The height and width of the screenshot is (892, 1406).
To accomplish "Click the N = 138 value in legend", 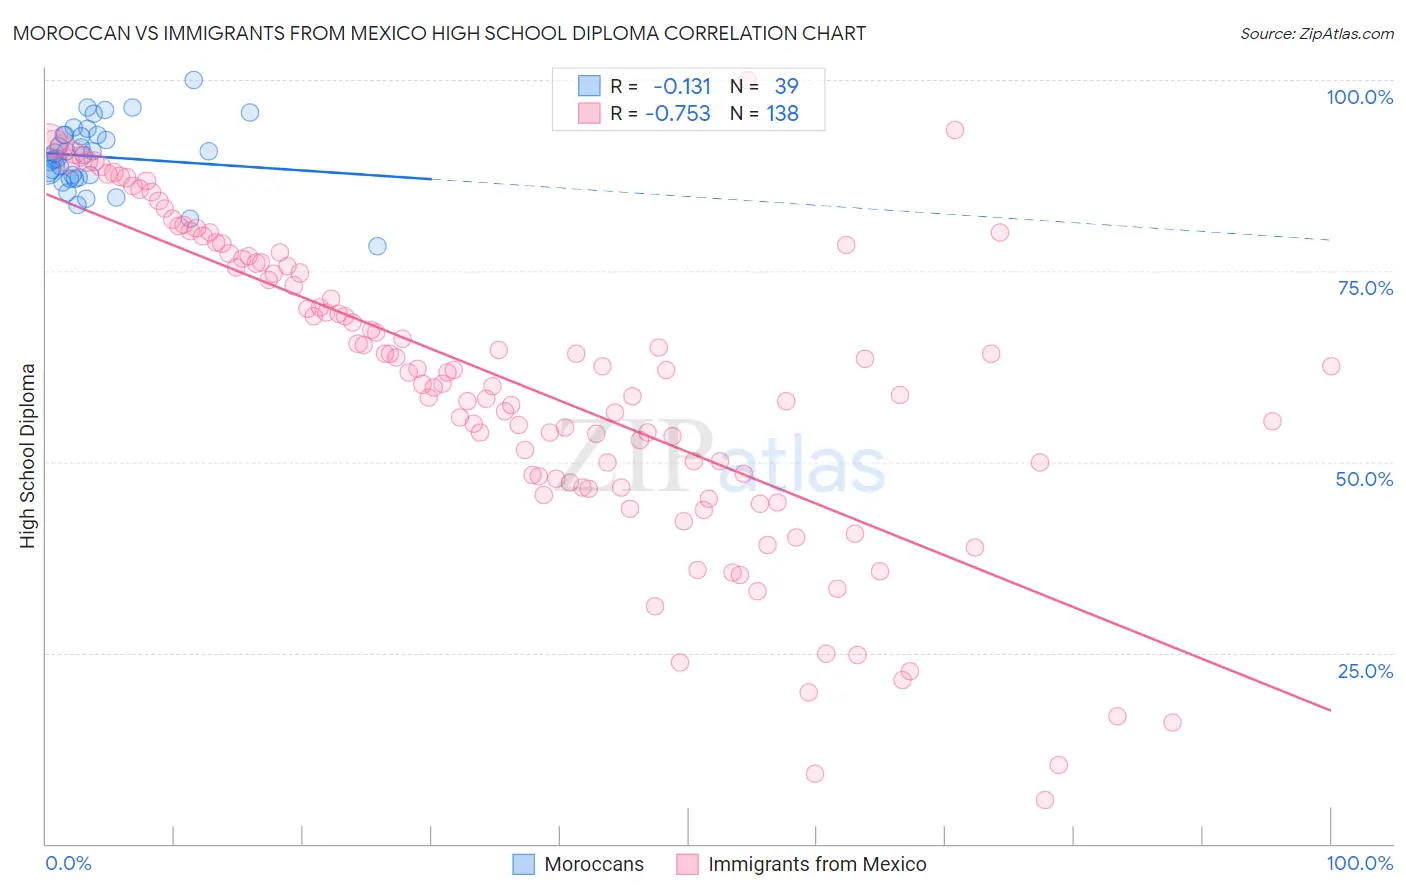I will pyautogui.click(x=764, y=113).
